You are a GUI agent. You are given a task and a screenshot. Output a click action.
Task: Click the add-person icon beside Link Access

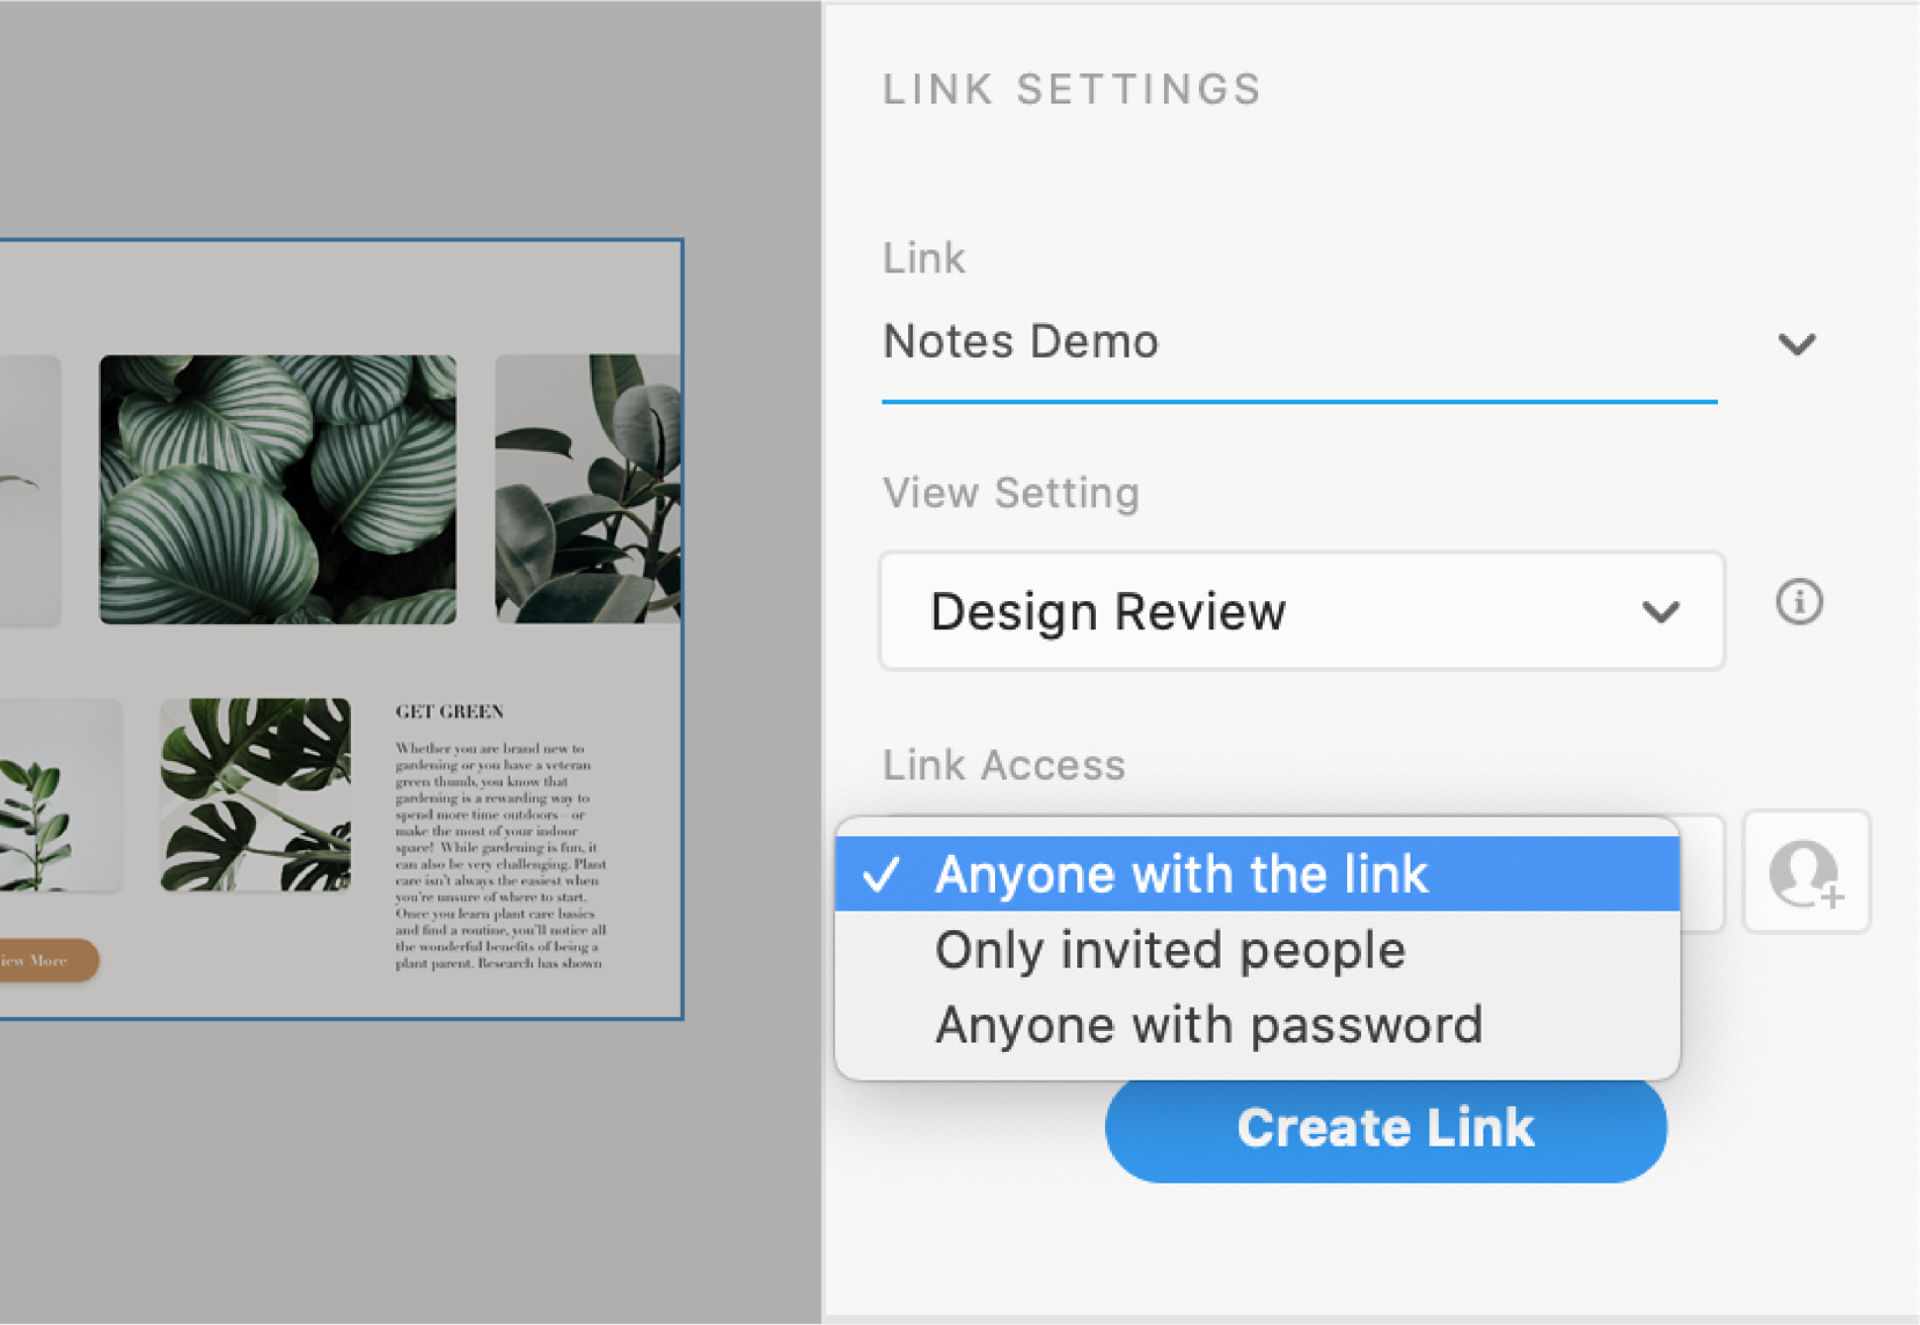[1806, 872]
